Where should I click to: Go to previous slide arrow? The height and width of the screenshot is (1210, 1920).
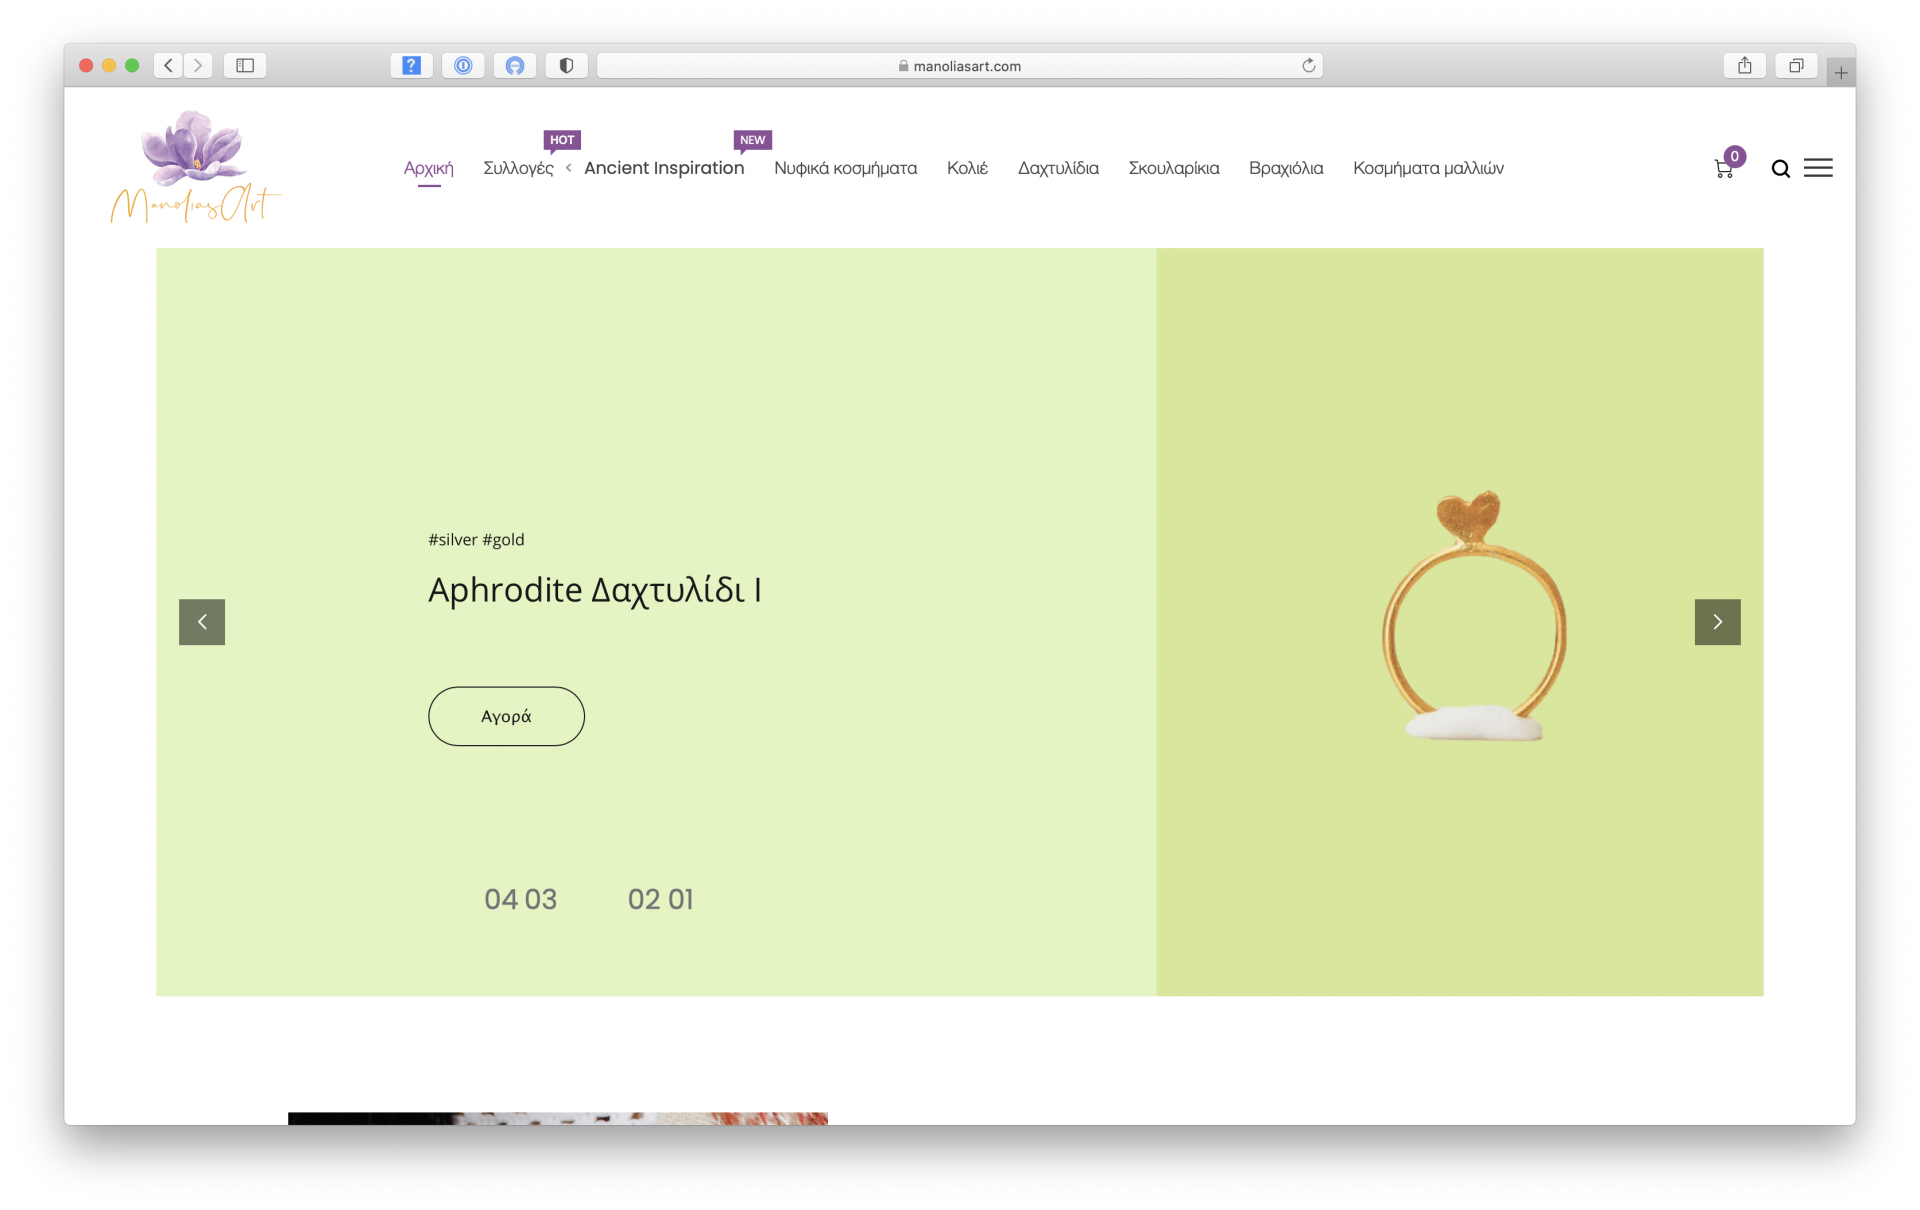tap(202, 622)
